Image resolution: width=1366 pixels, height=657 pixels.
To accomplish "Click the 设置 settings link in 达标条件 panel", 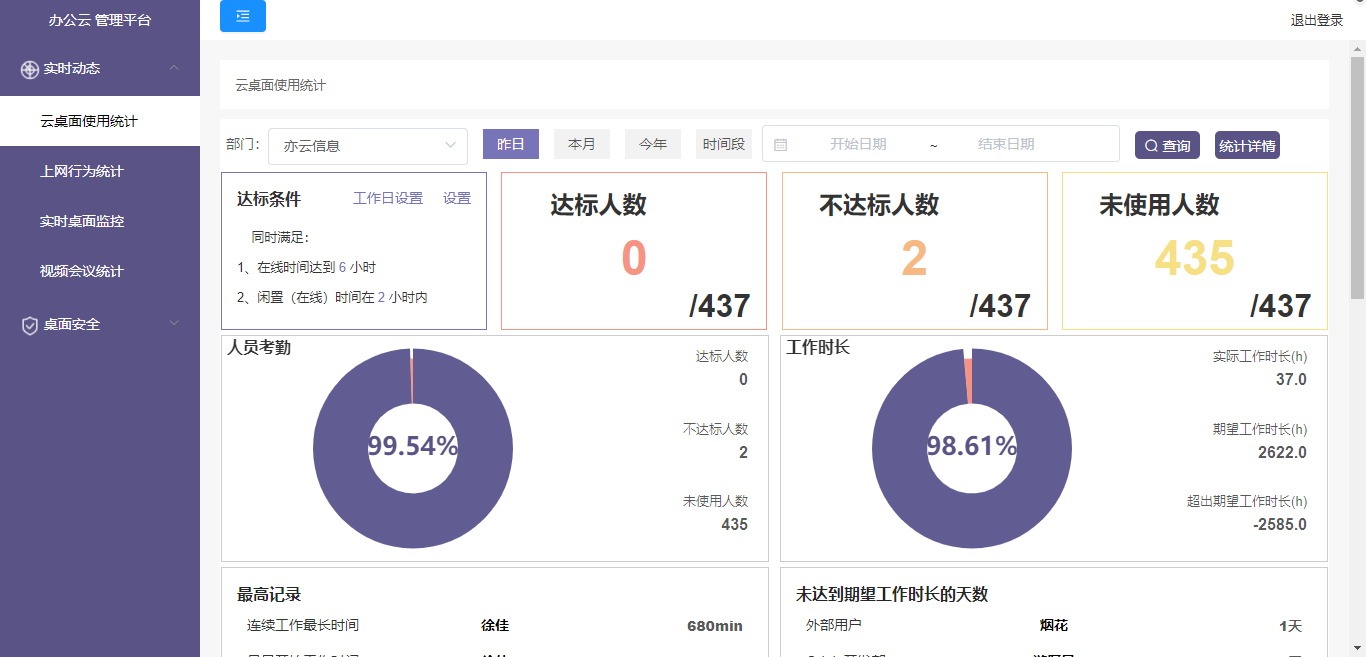I will (x=457, y=197).
